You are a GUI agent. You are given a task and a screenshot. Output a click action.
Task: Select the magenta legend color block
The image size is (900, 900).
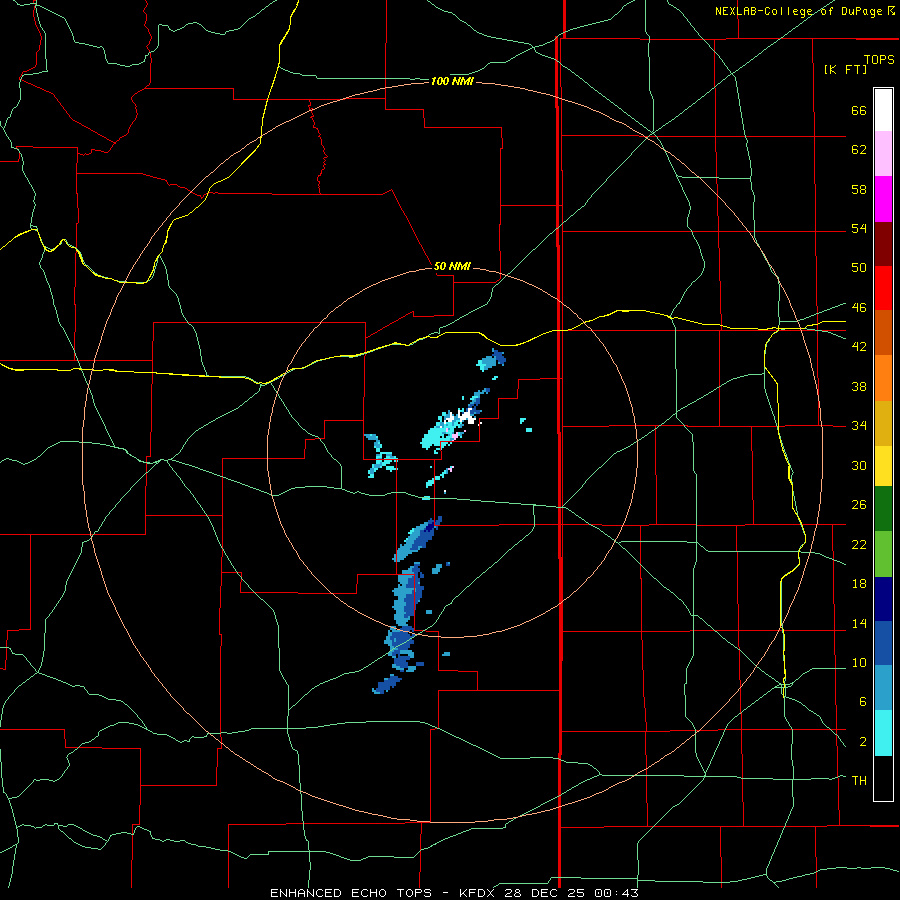pyautogui.click(x=883, y=199)
